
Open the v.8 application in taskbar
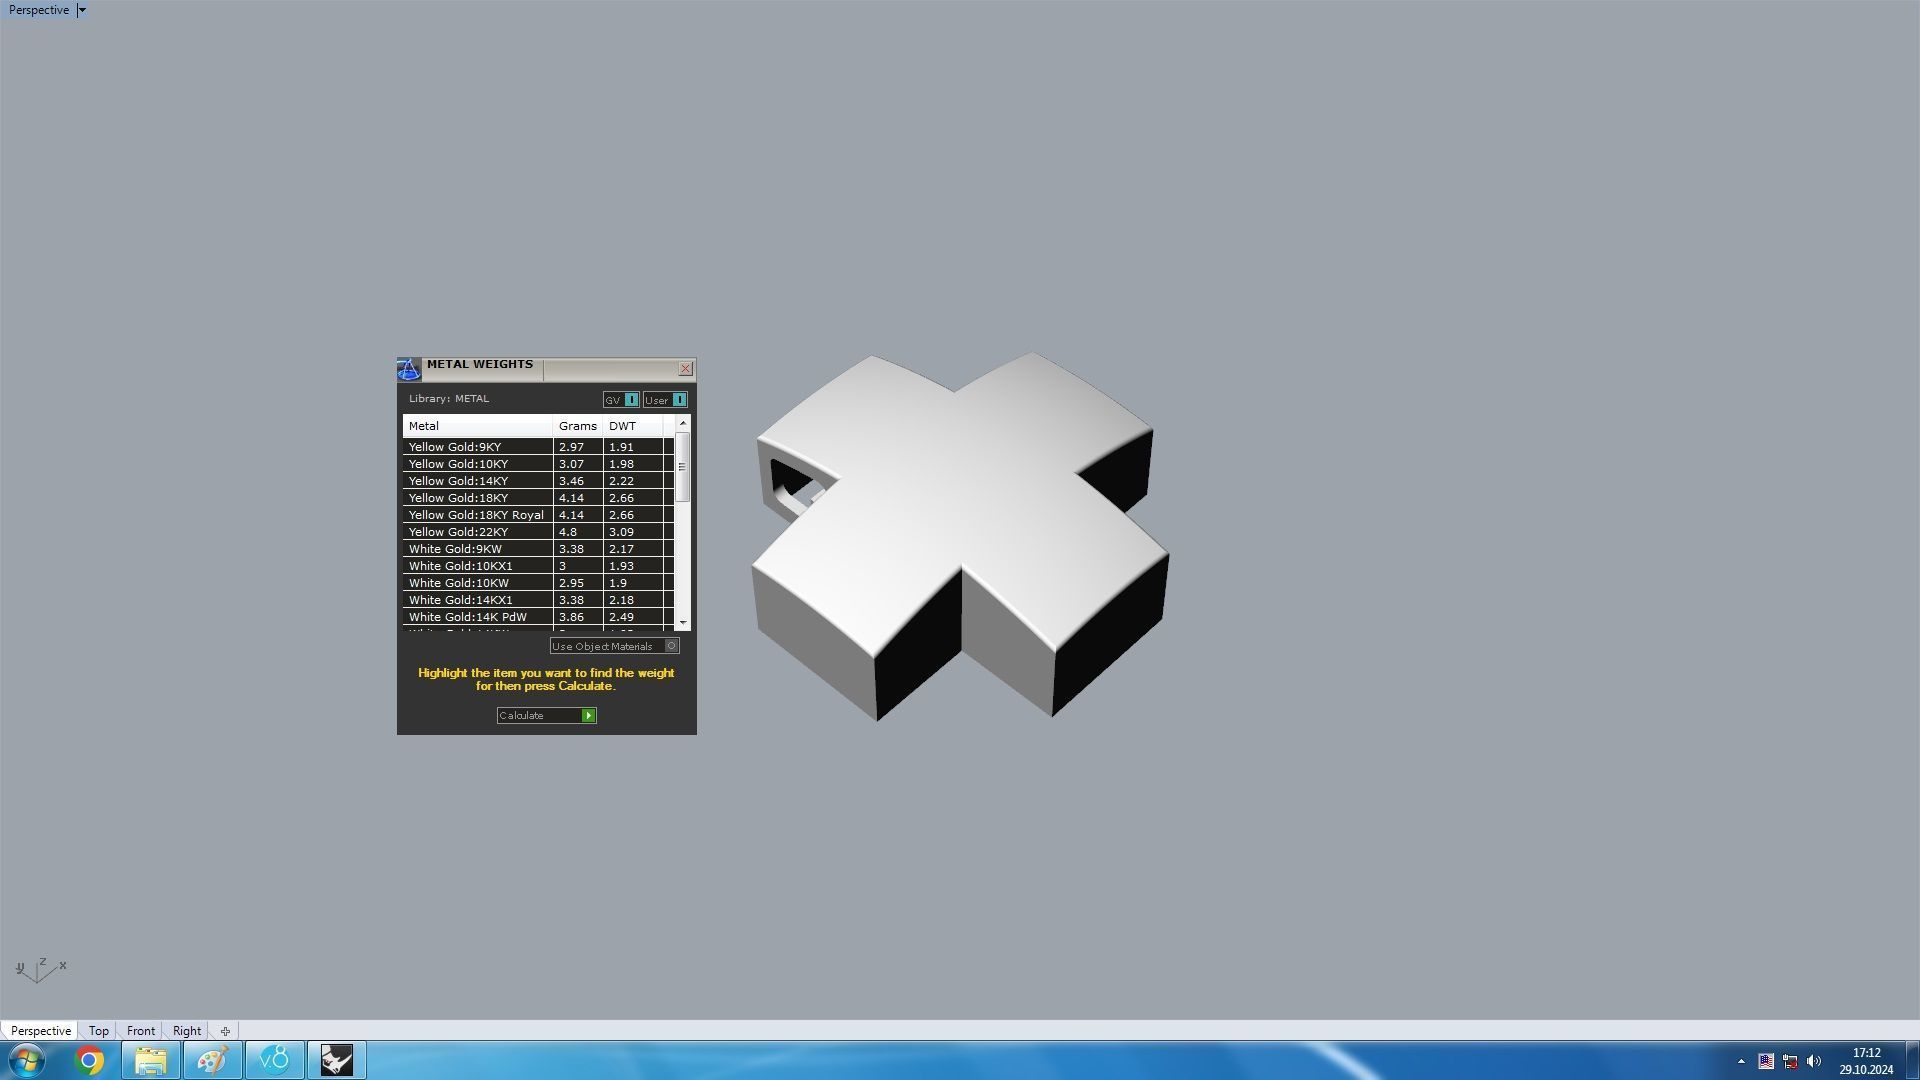click(x=275, y=1060)
